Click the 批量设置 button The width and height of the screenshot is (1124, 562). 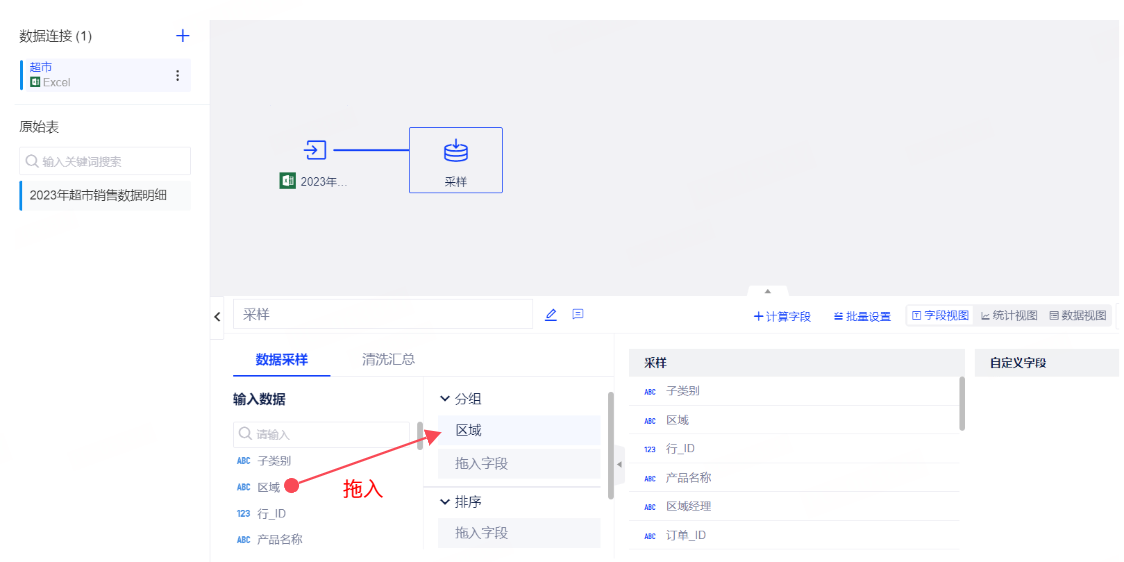862,317
